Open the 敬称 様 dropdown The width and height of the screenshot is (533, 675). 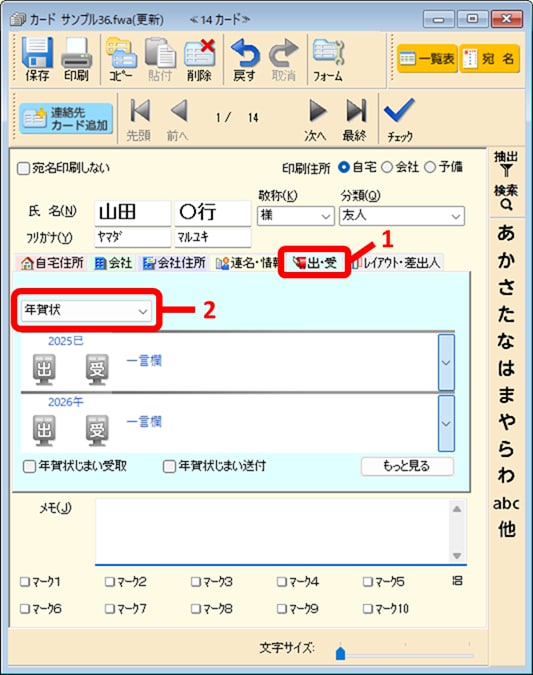pos(295,215)
